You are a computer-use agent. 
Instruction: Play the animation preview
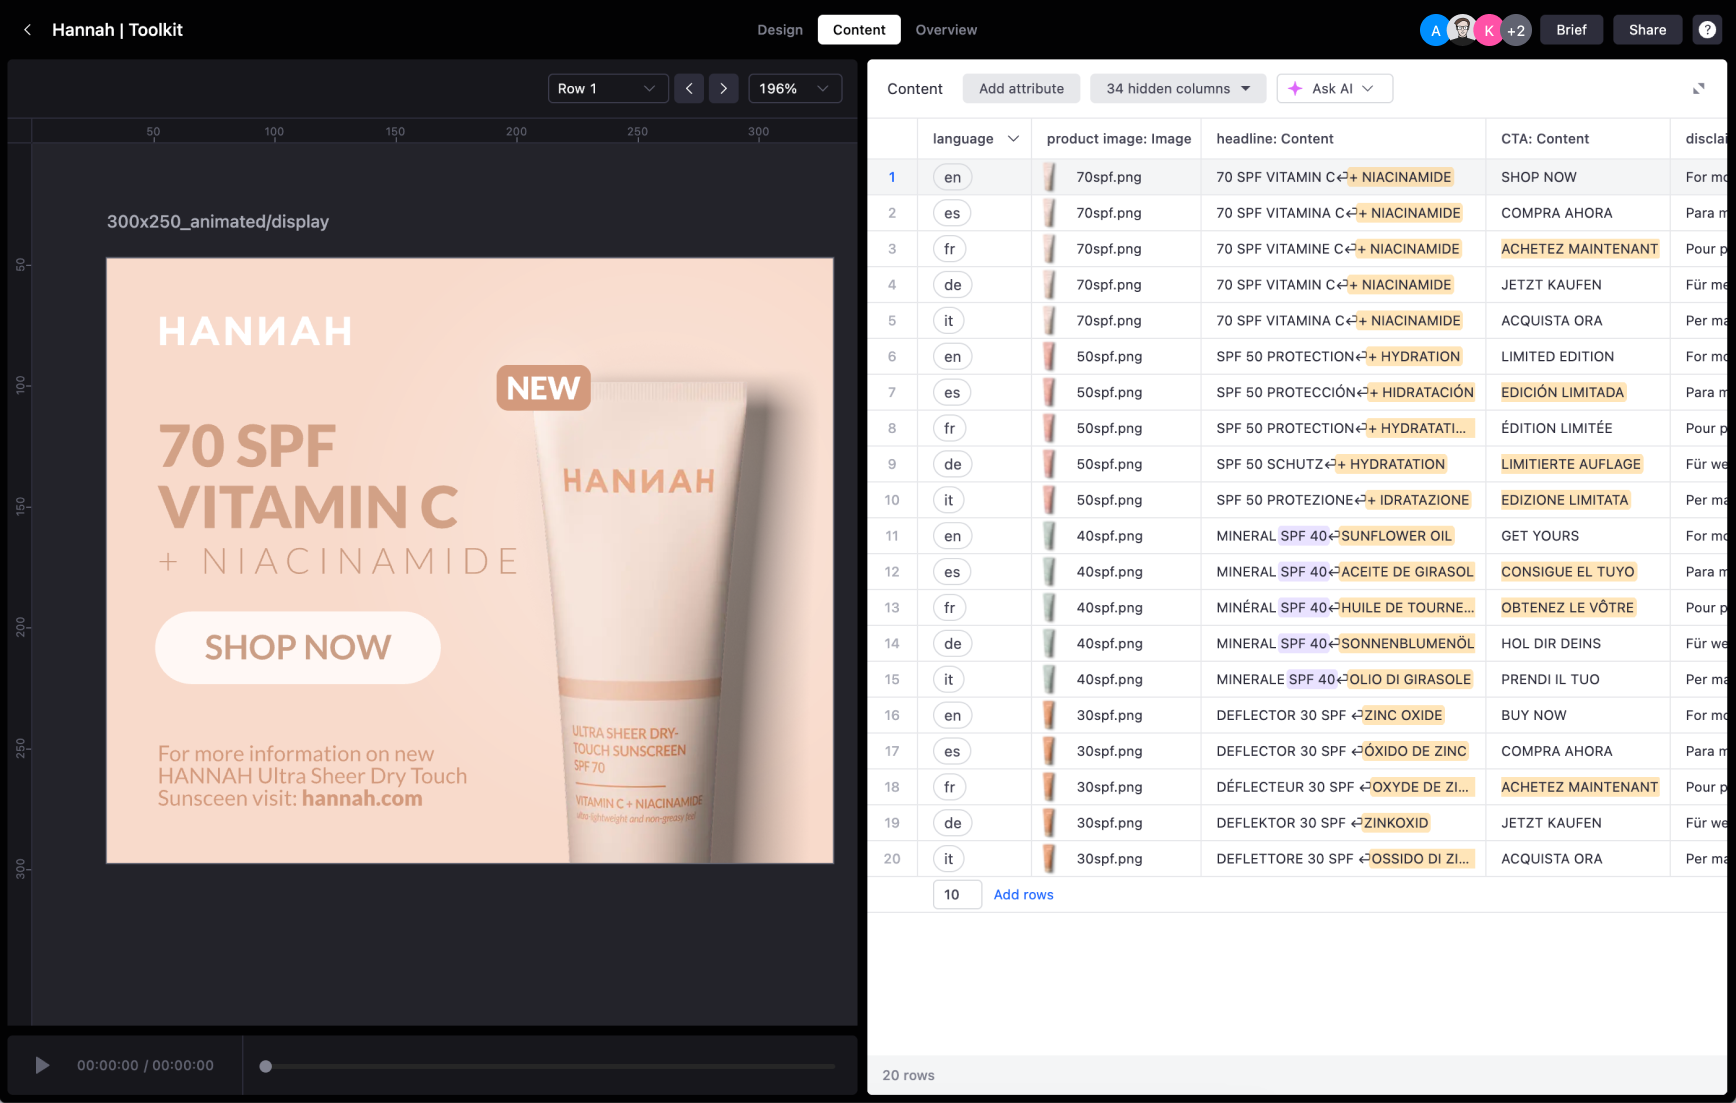coord(42,1065)
